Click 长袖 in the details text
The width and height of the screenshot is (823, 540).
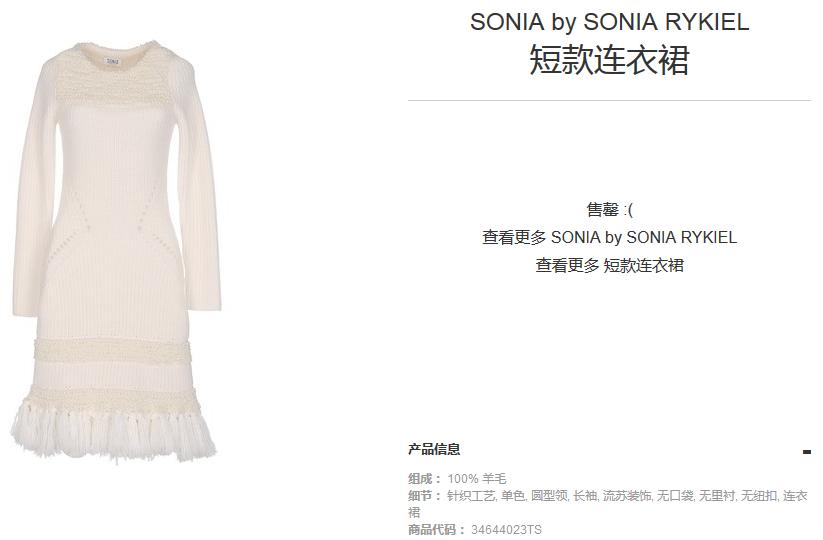pos(585,495)
